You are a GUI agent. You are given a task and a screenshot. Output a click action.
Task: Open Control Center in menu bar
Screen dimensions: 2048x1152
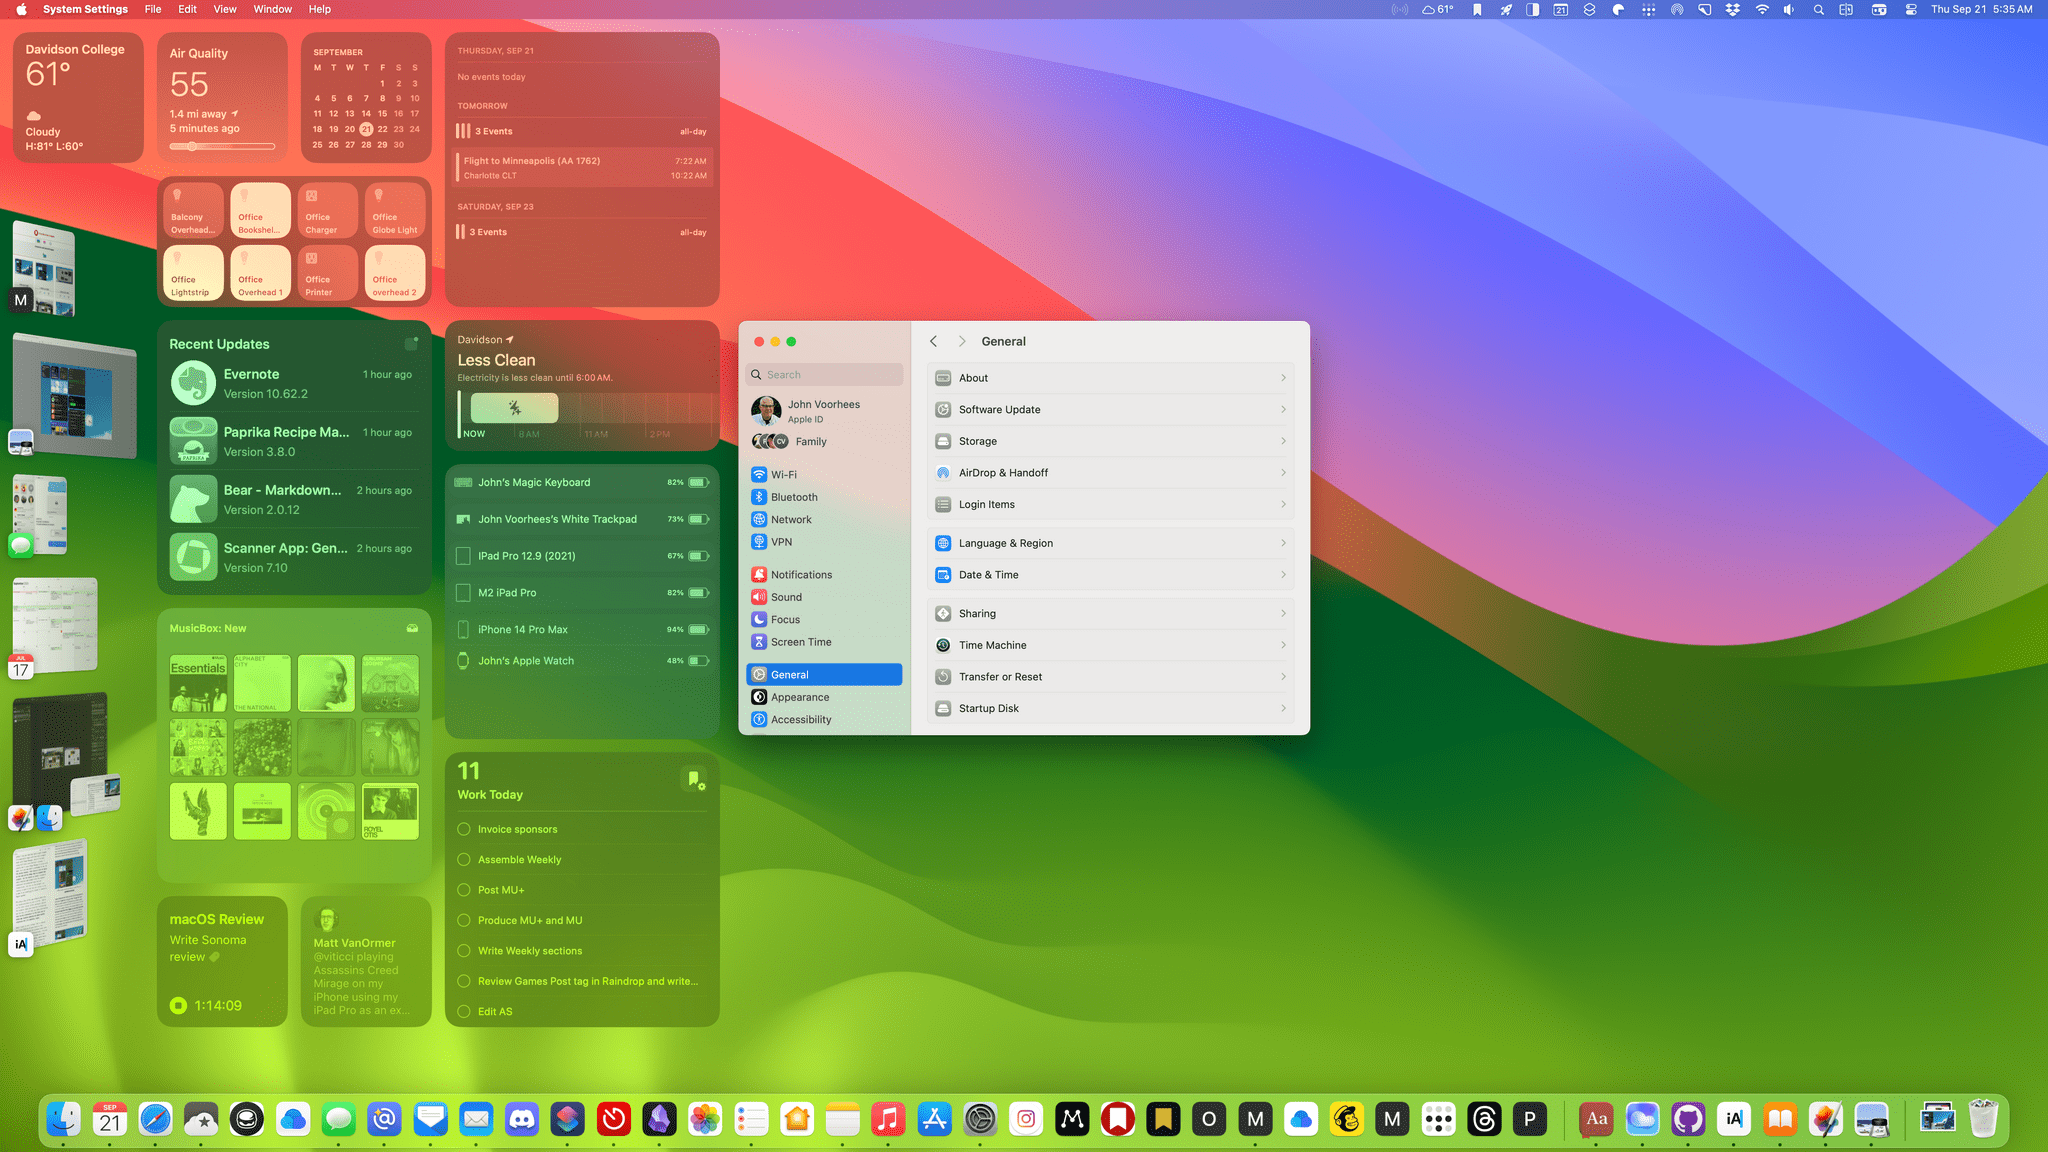[x=1911, y=9]
